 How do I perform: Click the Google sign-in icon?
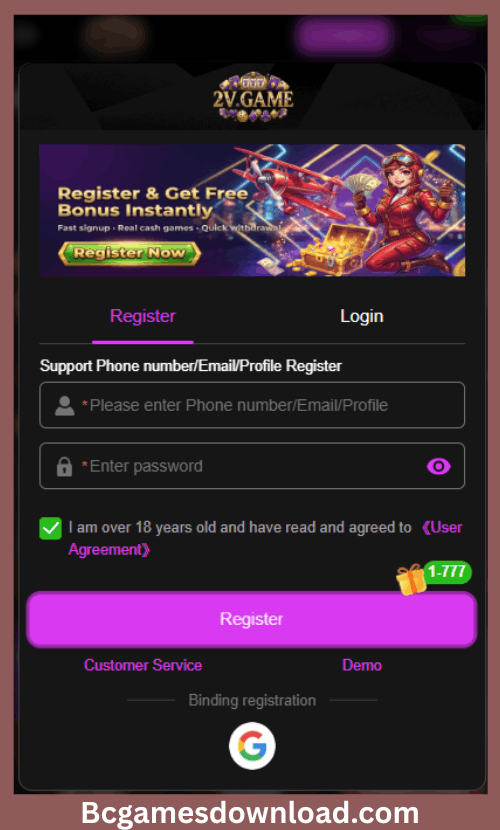click(x=252, y=745)
